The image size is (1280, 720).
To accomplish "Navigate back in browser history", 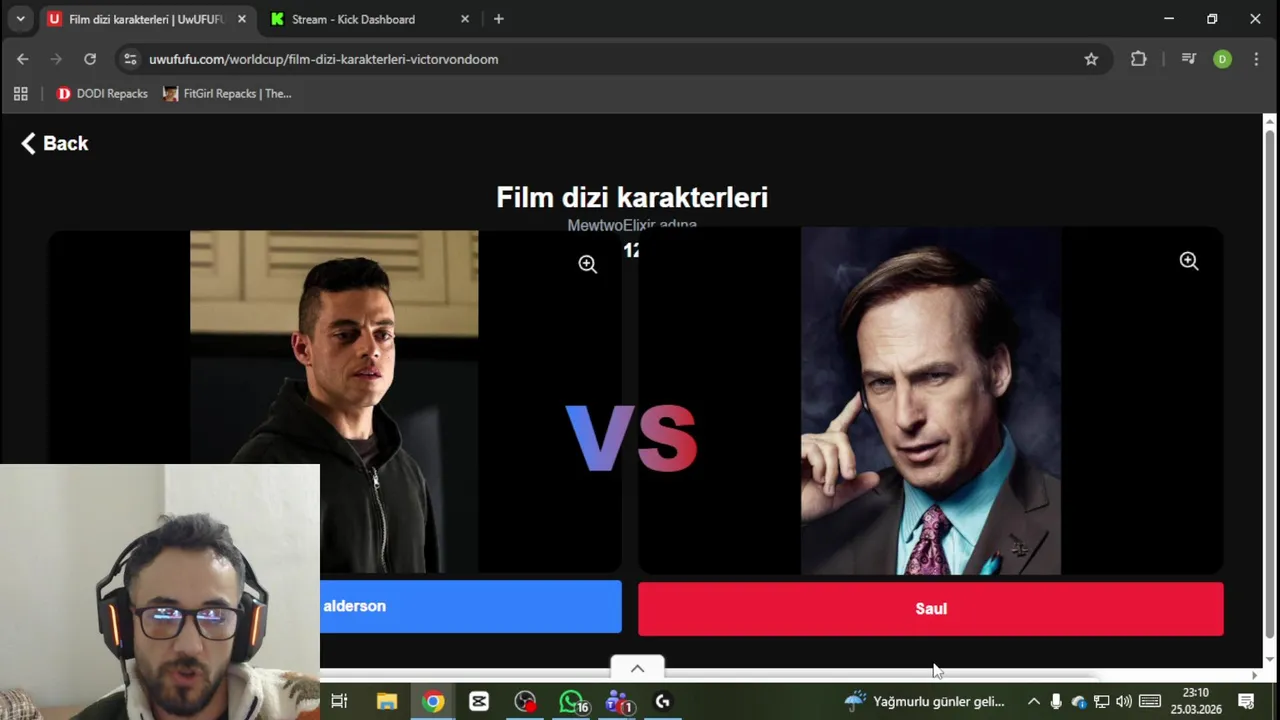I will [22, 59].
